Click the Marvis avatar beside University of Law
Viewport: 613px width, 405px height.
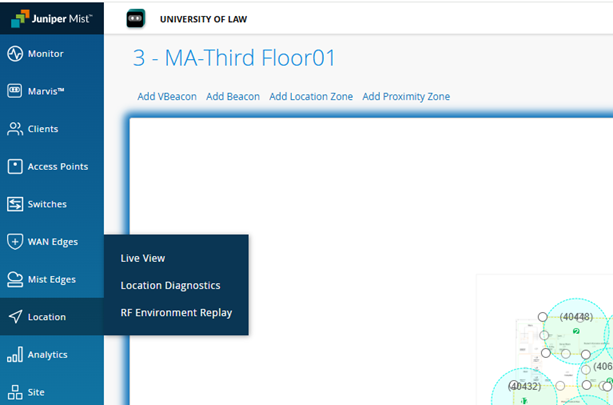[x=136, y=18]
